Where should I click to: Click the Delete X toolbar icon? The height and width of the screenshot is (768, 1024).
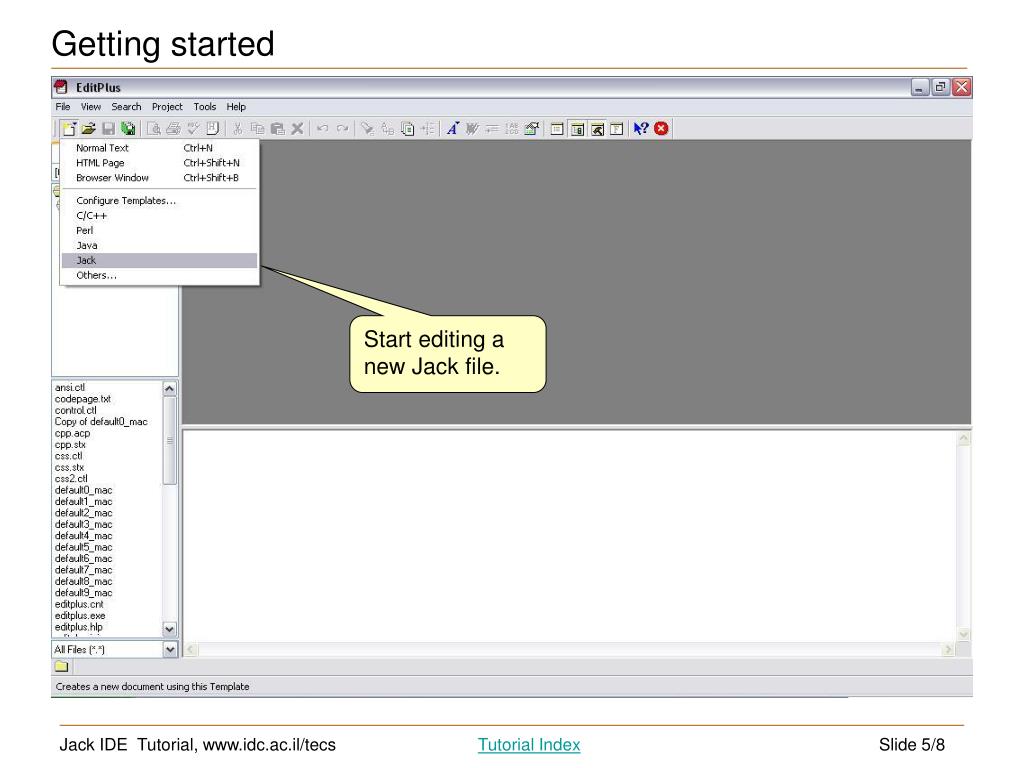tap(297, 129)
